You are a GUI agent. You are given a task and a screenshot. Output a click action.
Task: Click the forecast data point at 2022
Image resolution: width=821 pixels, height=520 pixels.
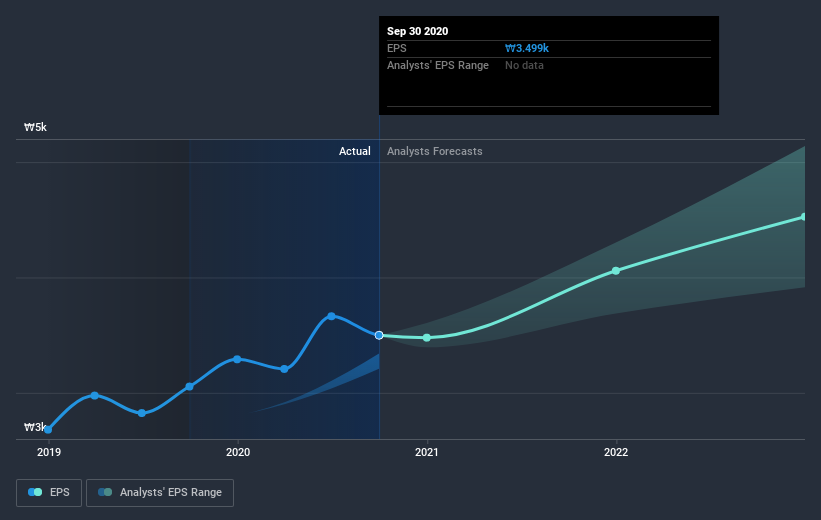click(616, 271)
